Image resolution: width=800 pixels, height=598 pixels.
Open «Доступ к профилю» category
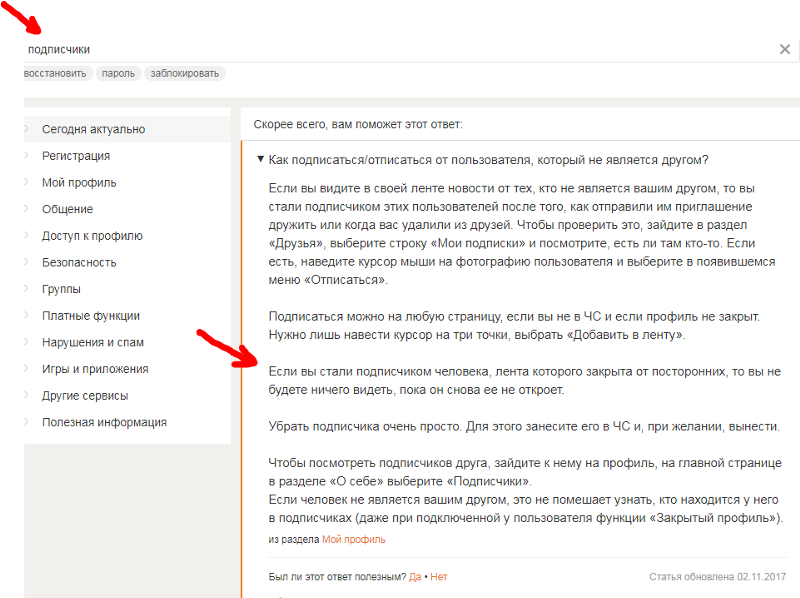(127, 236)
